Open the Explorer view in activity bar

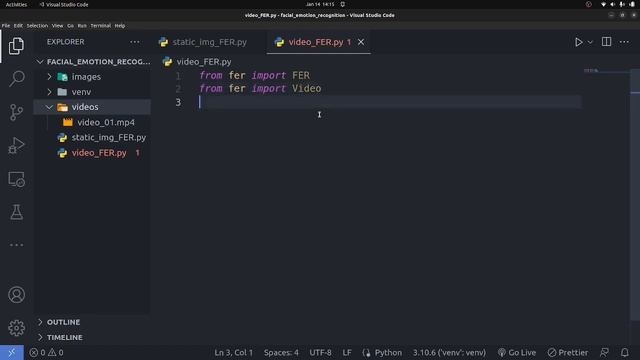pyautogui.click(x=16, y=46)
